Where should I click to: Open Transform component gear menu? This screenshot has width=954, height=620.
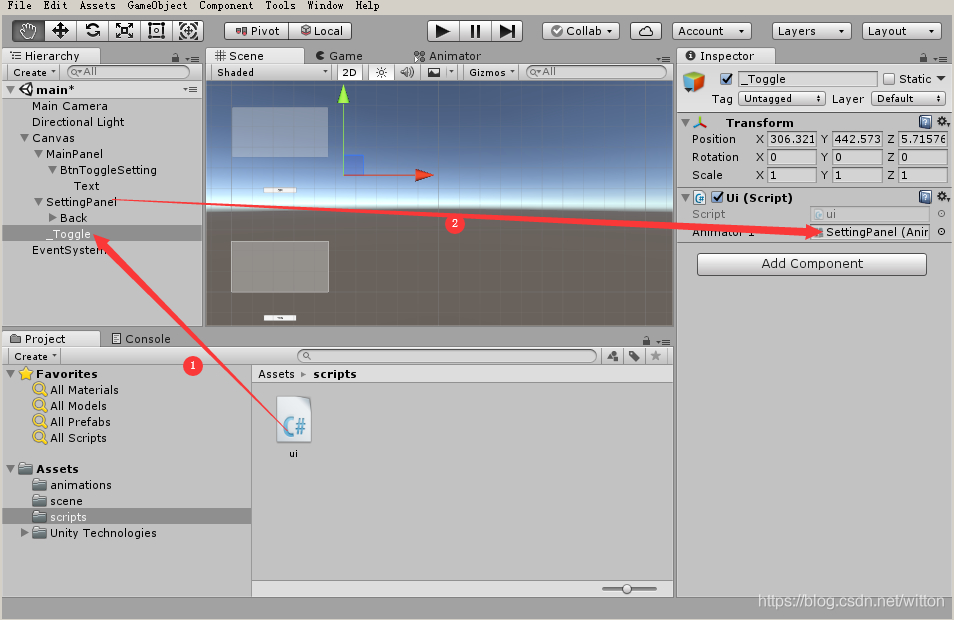tap(942, 122)
